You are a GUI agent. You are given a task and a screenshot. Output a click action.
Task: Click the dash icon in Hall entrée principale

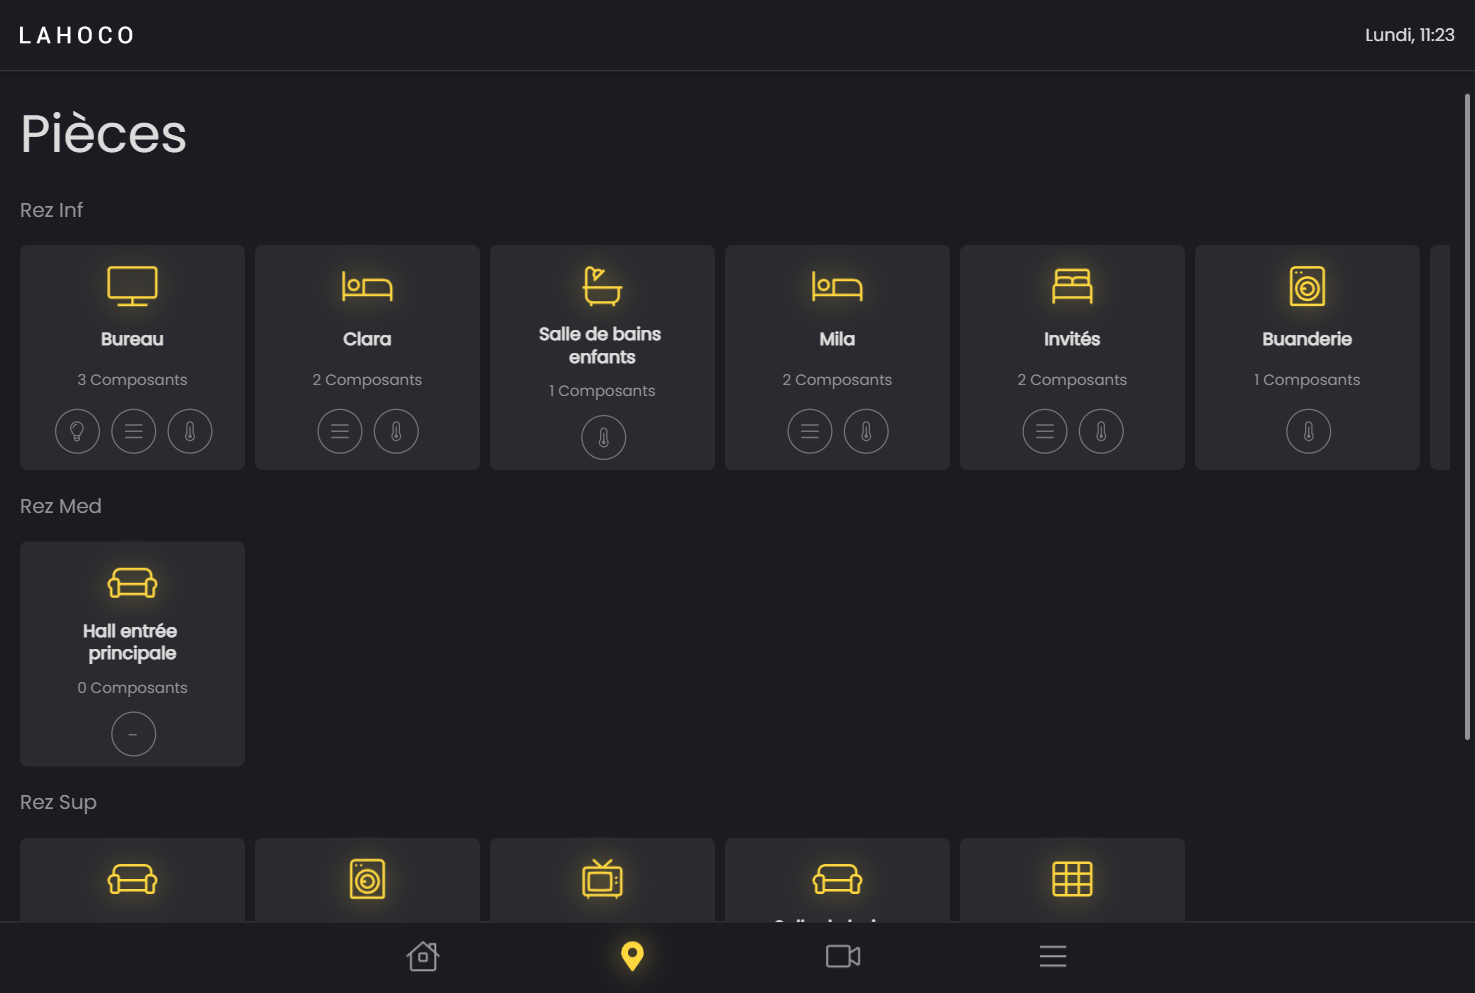pos(133,734)
